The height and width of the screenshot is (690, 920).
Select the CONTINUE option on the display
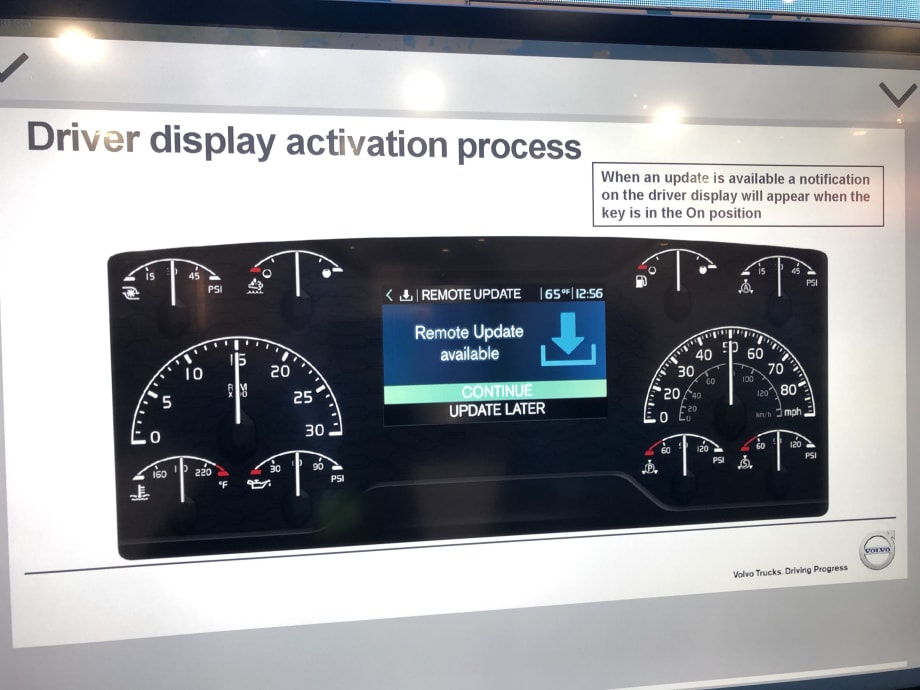(x=497, y=391)
